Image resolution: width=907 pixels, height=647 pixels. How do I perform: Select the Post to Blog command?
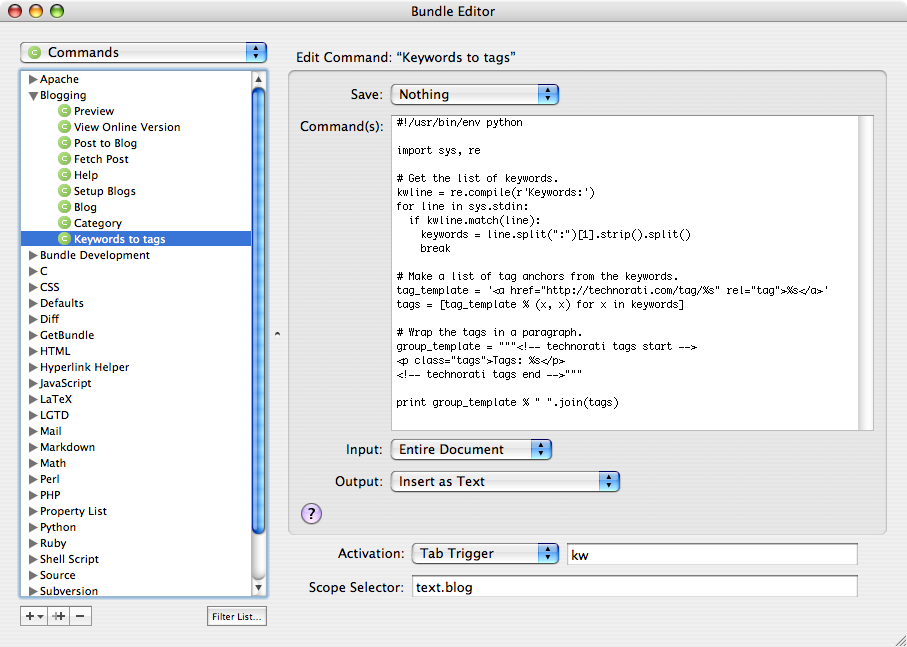tap(136, 143)
